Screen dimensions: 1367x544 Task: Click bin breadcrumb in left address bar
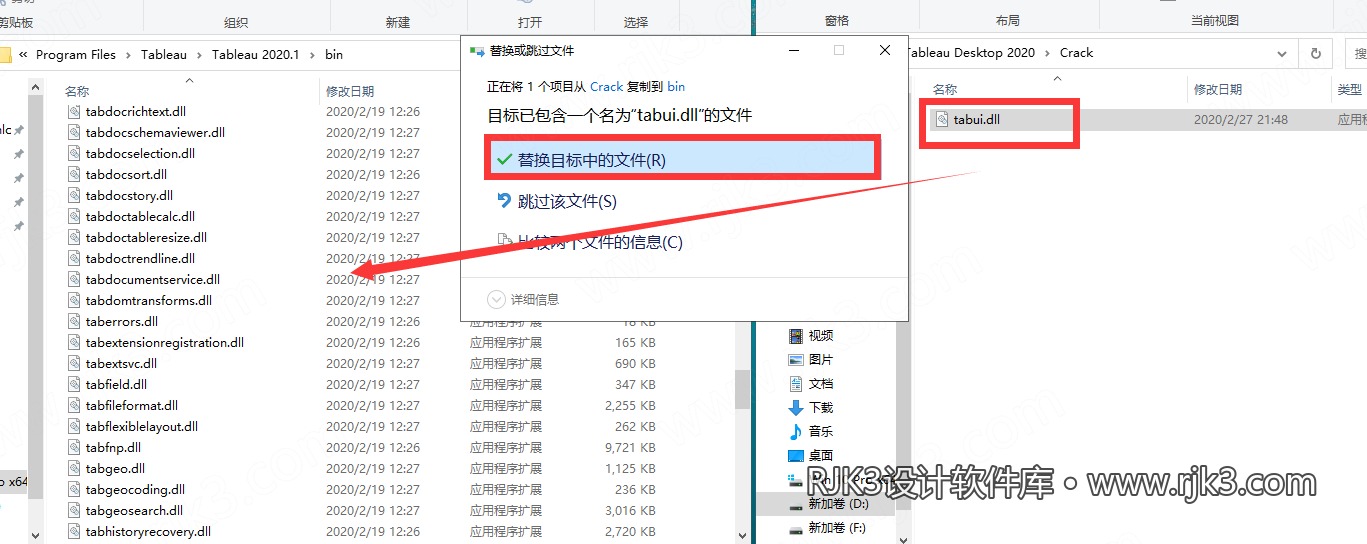pos(334,55)
